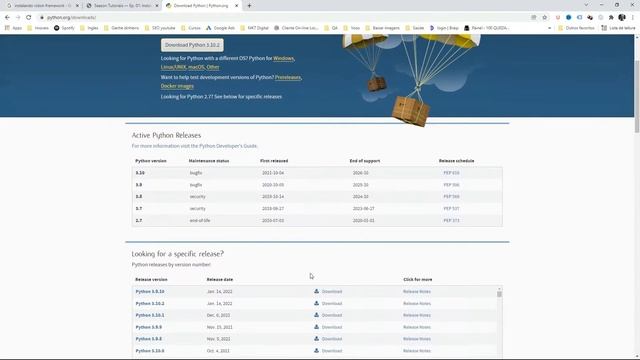640x360 pixels.
Task: Open the Google Ads bookmark
Action: coord(220,28)
